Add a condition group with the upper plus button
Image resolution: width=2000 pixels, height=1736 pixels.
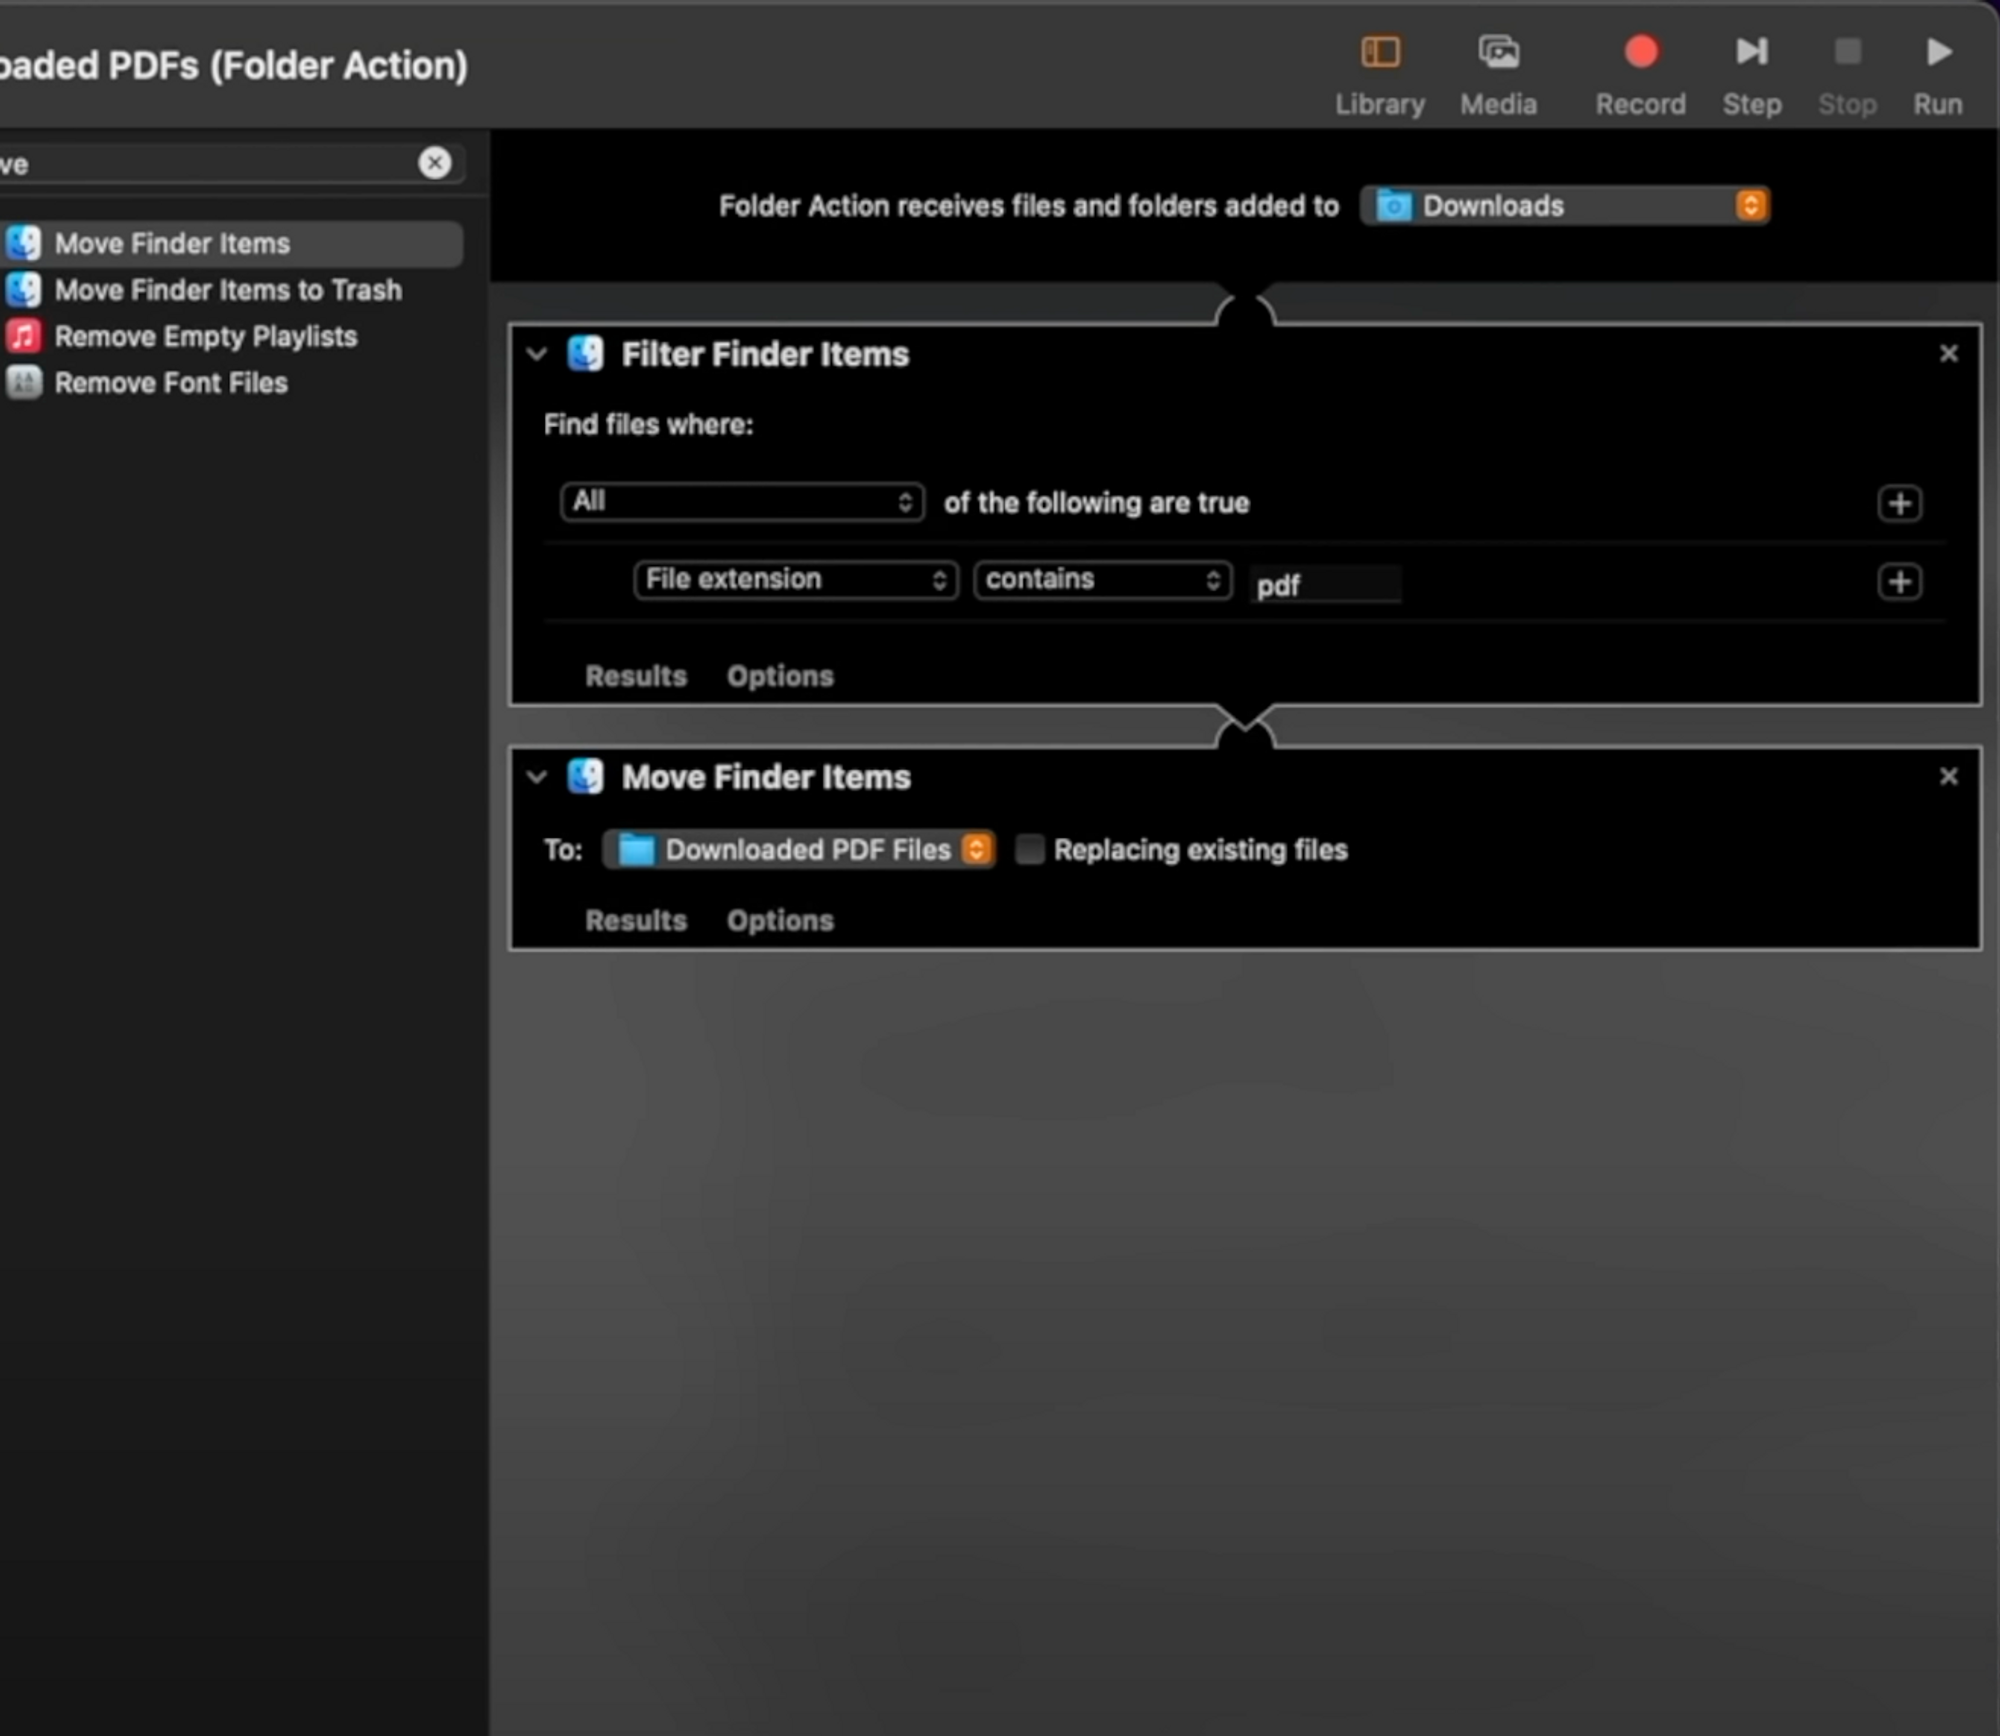click(1899, 503)
